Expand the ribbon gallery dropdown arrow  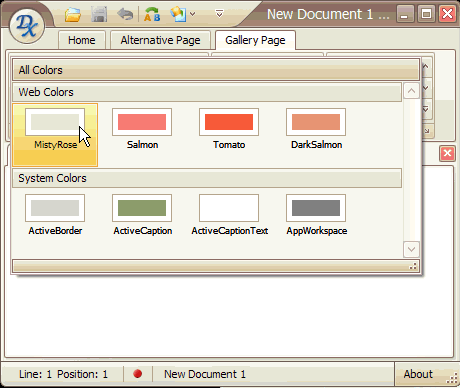[426, 109]
